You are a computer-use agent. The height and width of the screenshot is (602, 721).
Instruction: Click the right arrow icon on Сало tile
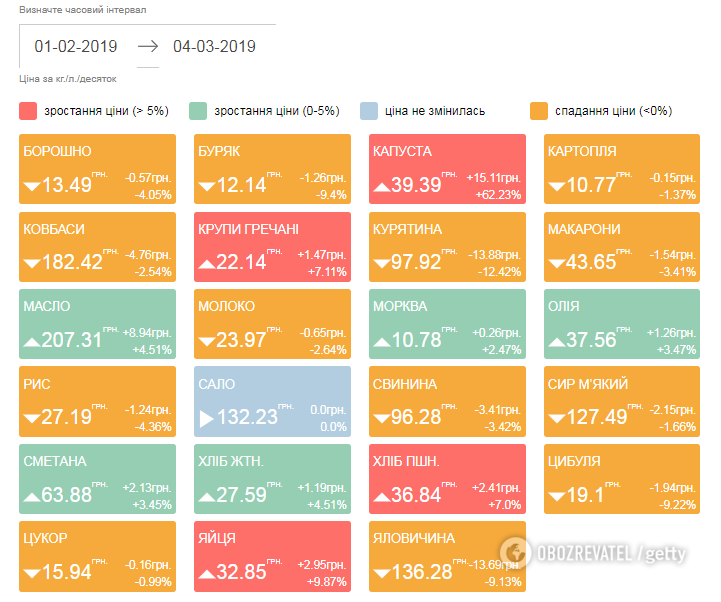206,418
